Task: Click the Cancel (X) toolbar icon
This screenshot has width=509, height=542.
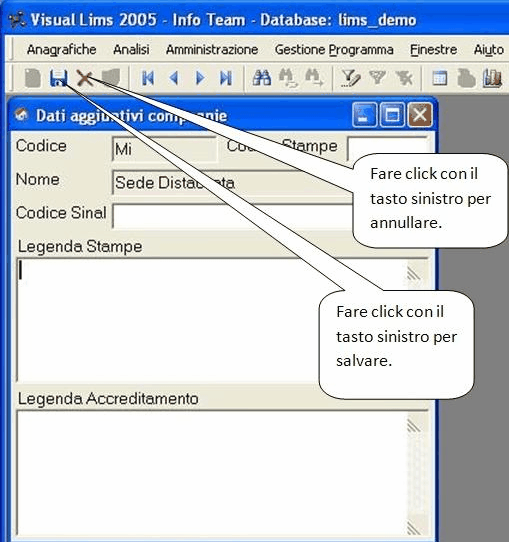Action: [x=85, y=78]
